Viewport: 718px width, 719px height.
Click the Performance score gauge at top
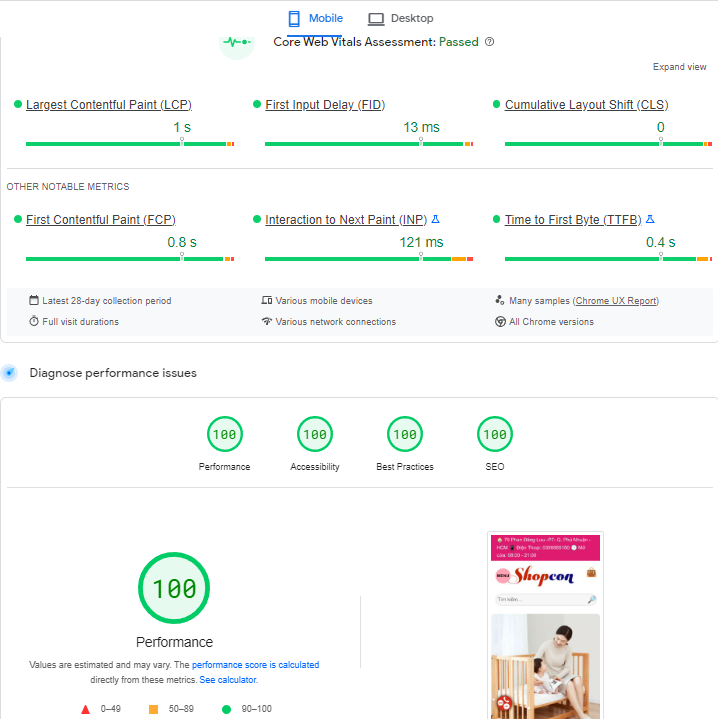pyautogui.click(x=224, y=435)
